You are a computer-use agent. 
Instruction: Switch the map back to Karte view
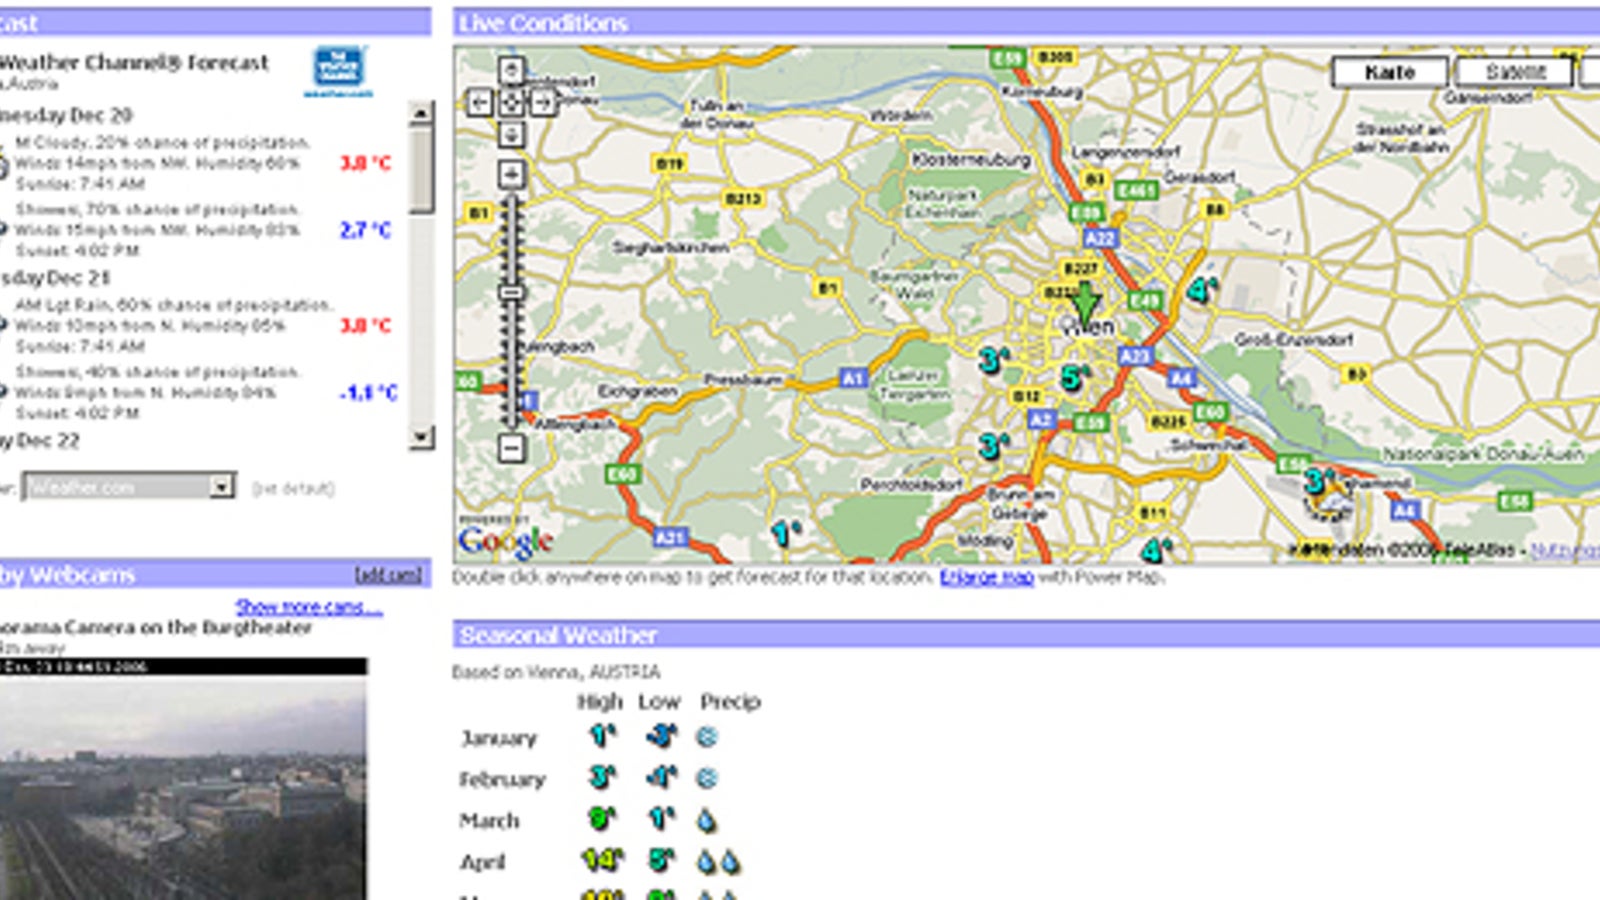pyautogui.click(x=1389, y=71)
